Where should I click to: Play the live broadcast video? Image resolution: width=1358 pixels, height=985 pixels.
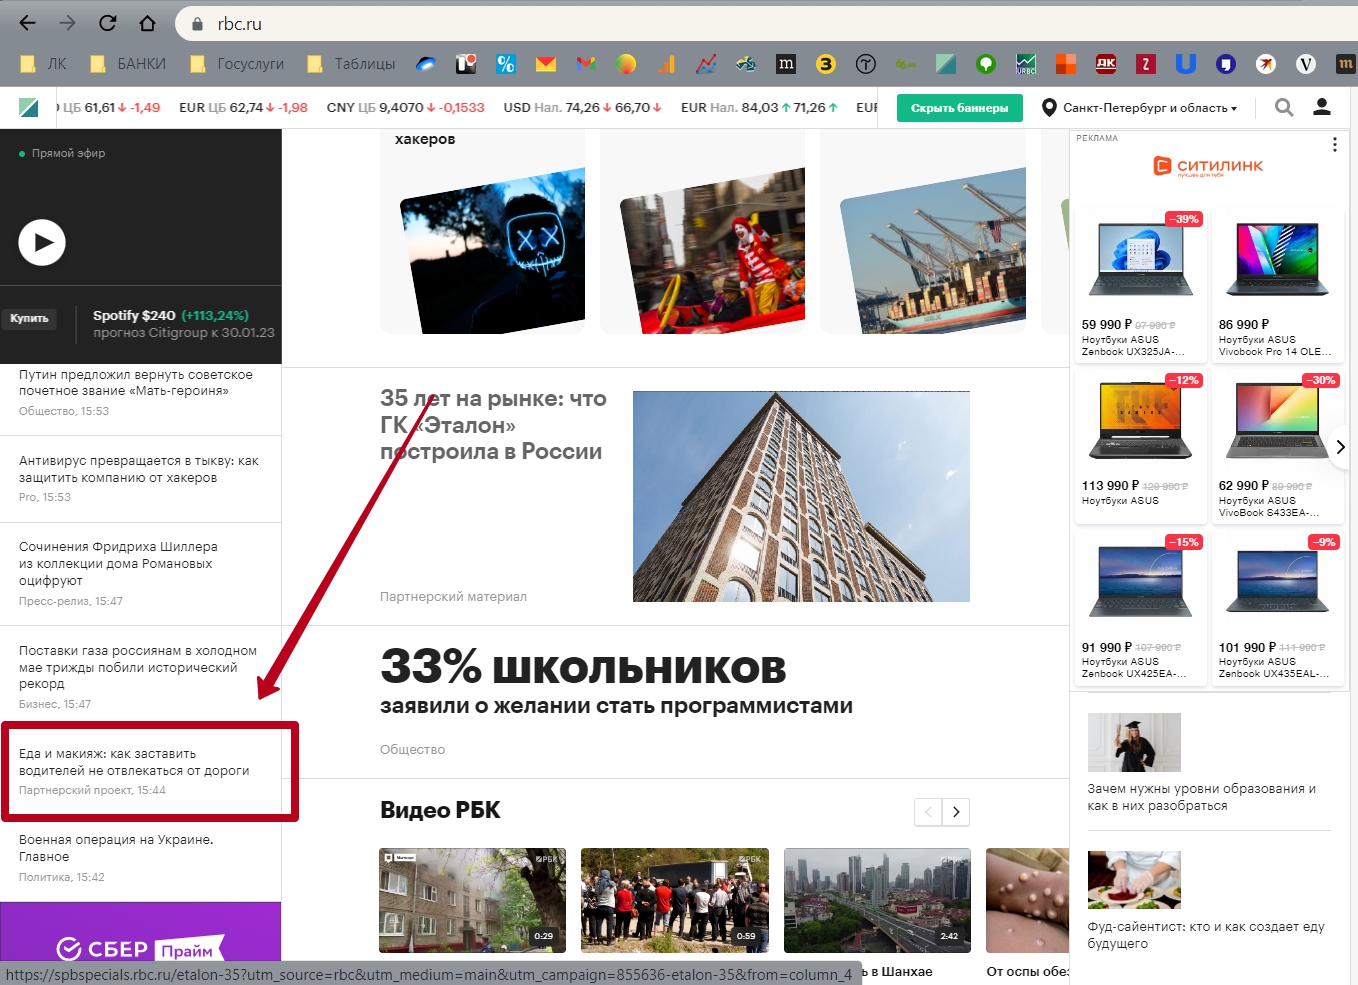point(42,242)
